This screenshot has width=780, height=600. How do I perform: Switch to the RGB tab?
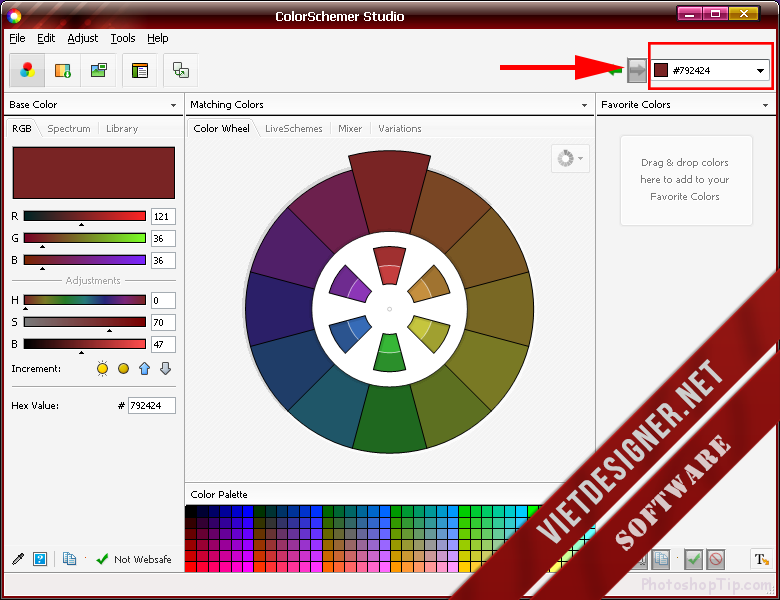pos(22,128)
